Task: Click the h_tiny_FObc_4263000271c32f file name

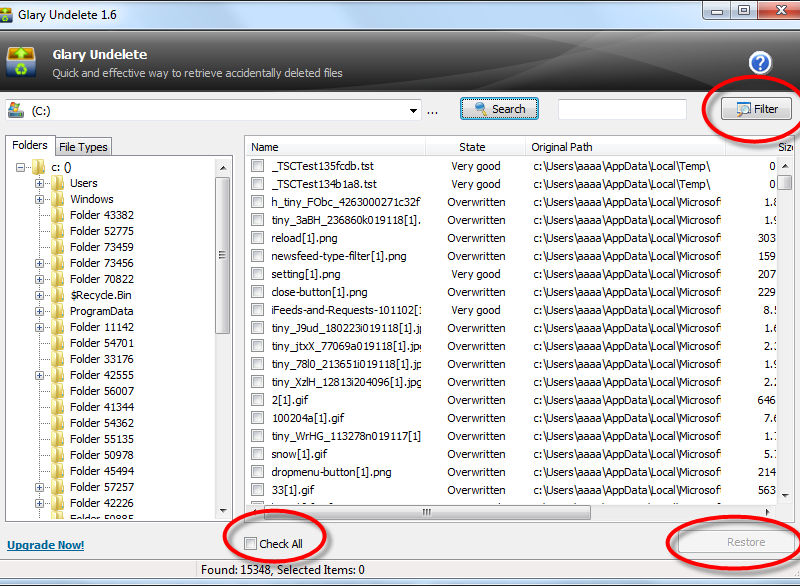Action: pos(346,202)
